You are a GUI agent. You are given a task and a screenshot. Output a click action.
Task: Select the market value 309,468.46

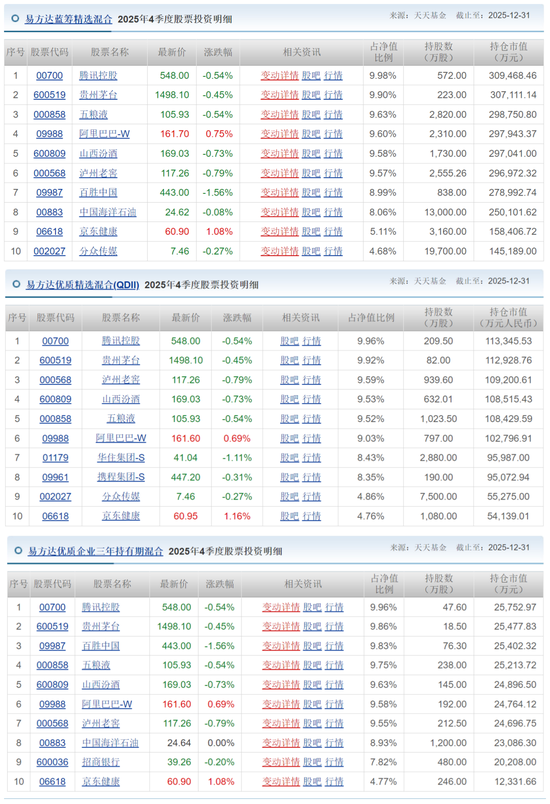click(x=513, y=75)
